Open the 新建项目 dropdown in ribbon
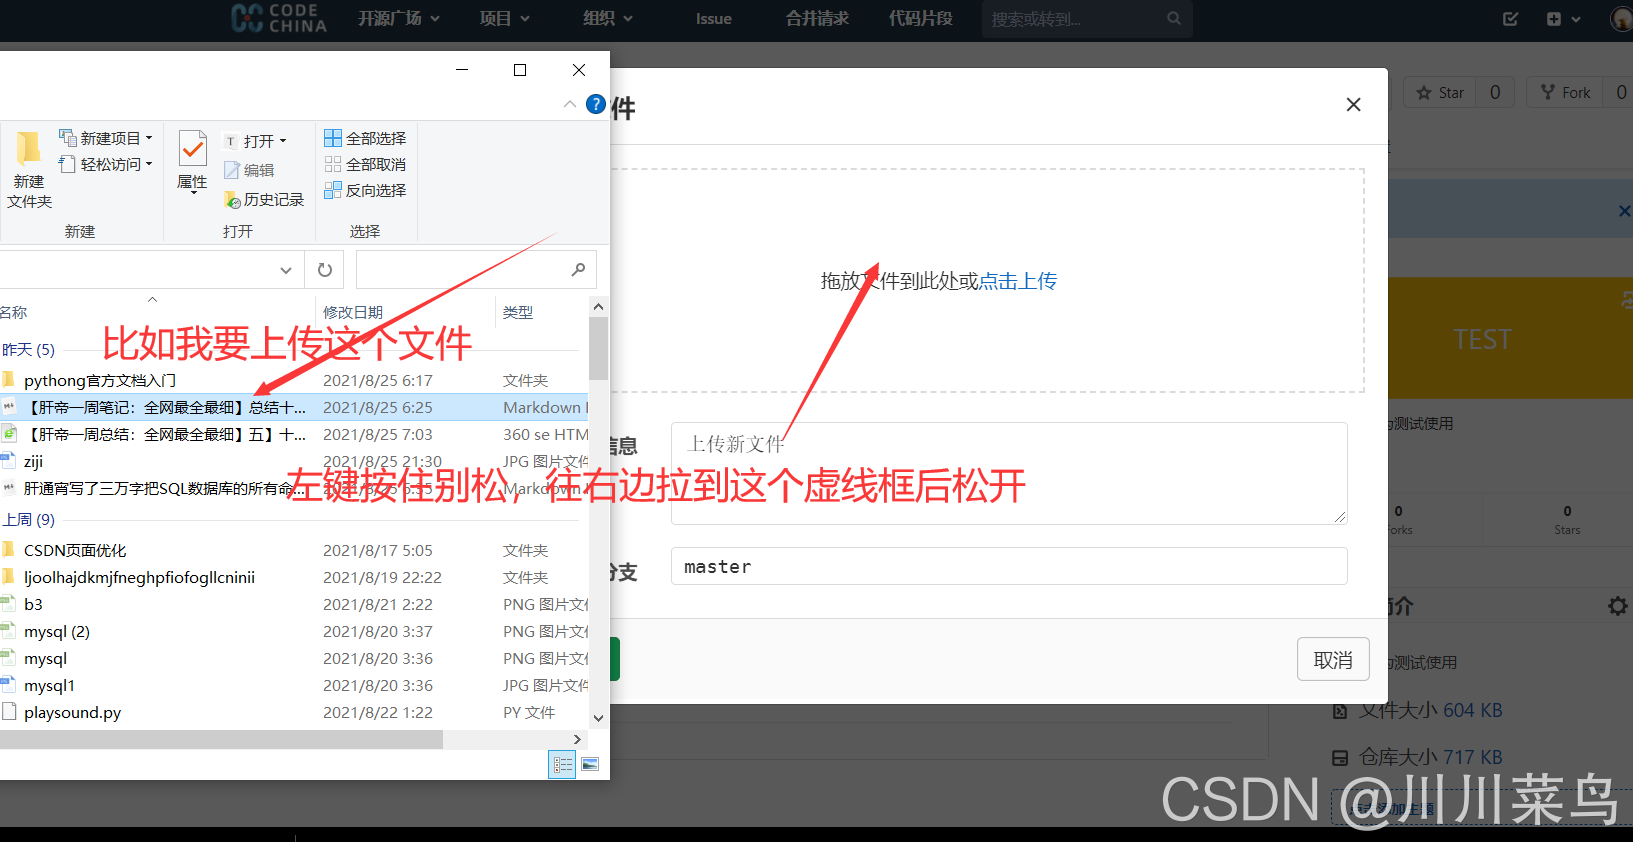The height and width of the screenshot is (842, 1633). click(x=106, y=138)
